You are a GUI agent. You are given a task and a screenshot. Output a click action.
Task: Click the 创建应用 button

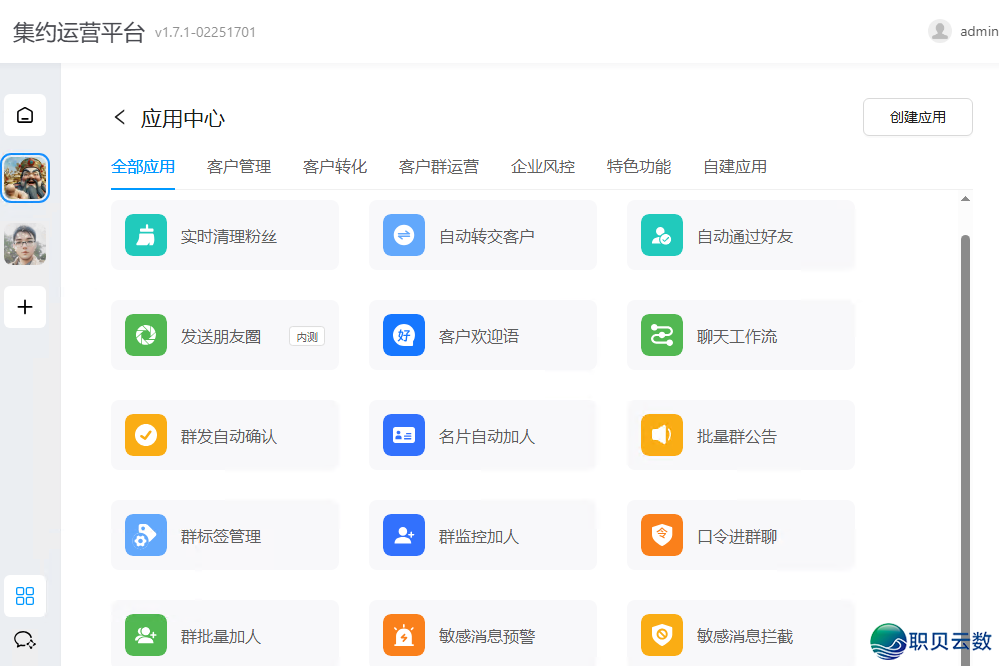pos(917,117)
